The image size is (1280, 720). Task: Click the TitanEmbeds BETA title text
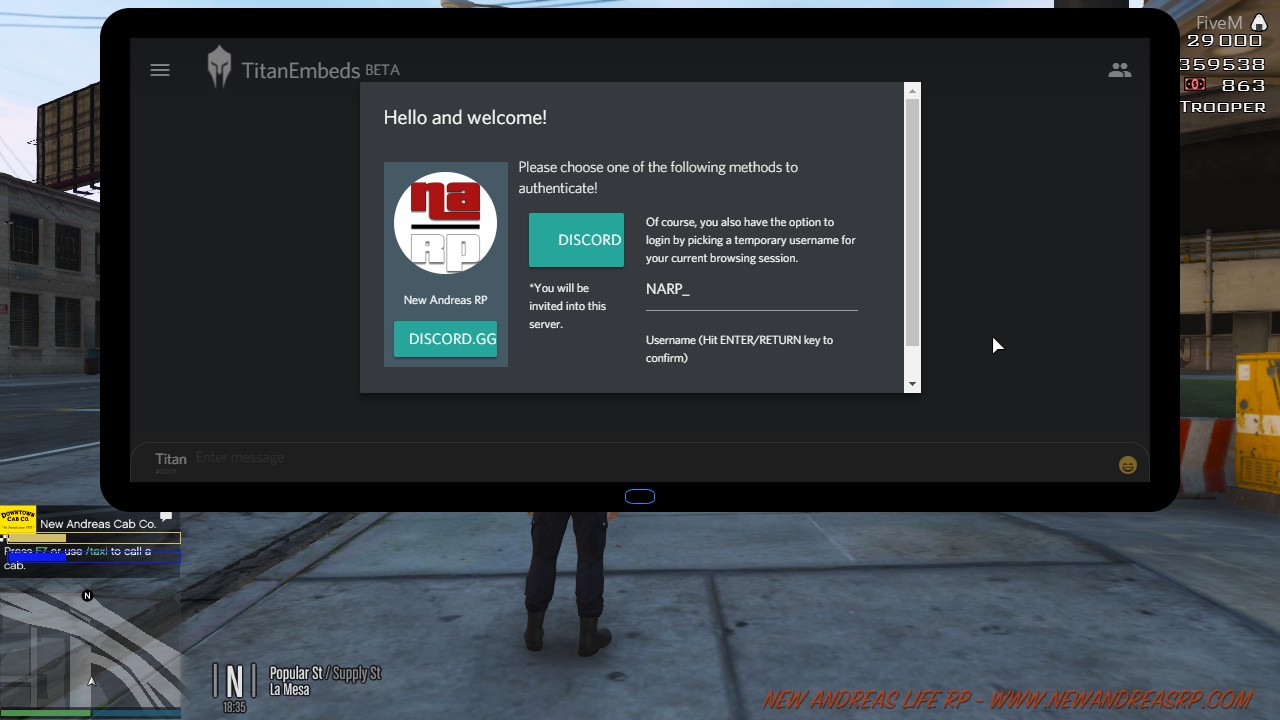click(321, 70)
